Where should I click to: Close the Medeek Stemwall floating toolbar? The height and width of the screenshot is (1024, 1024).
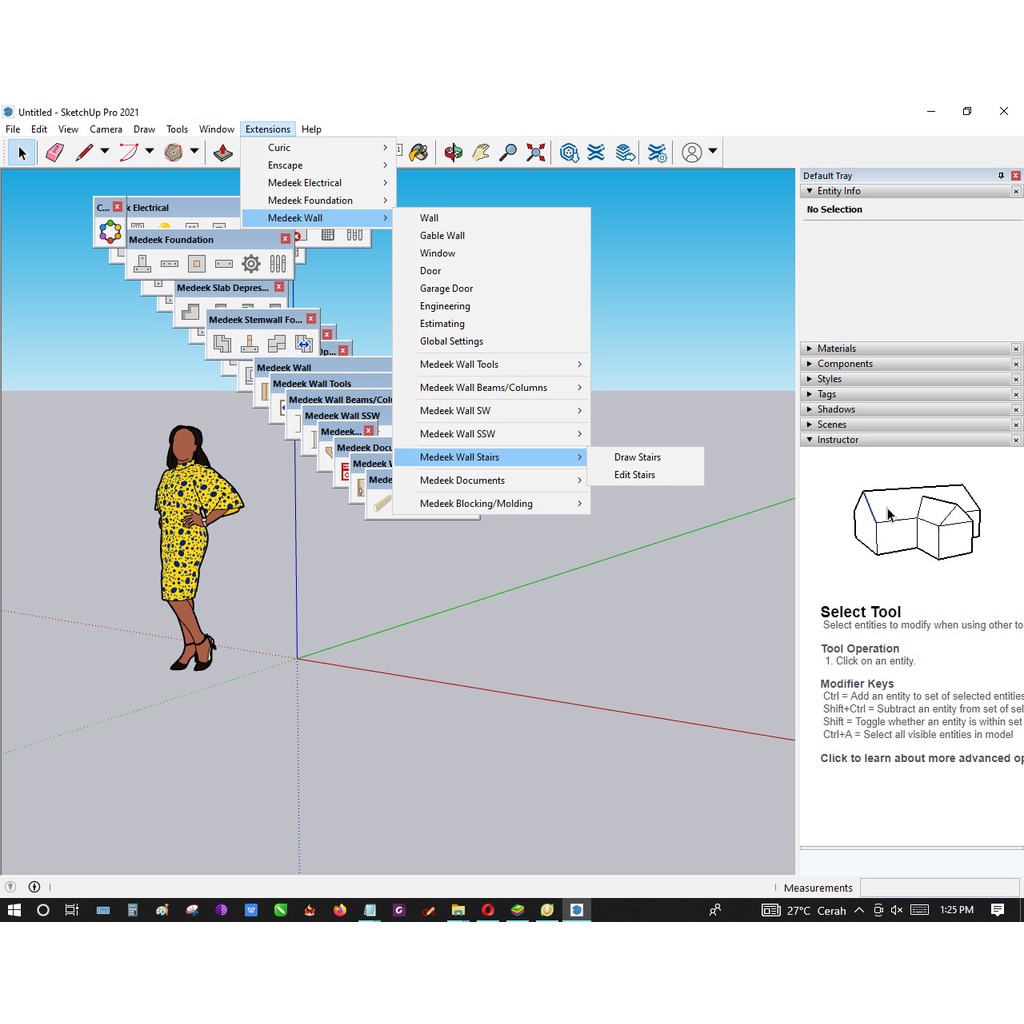(x=311, y=319)
